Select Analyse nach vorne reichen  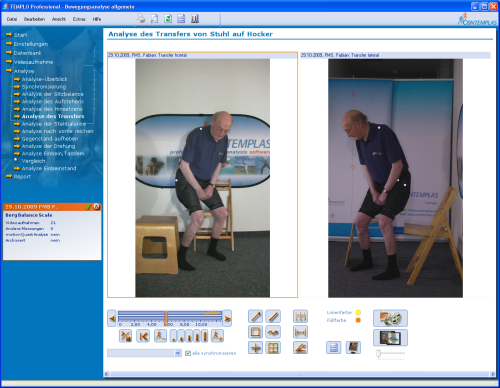pyautogui.click(x=58, y=131)
